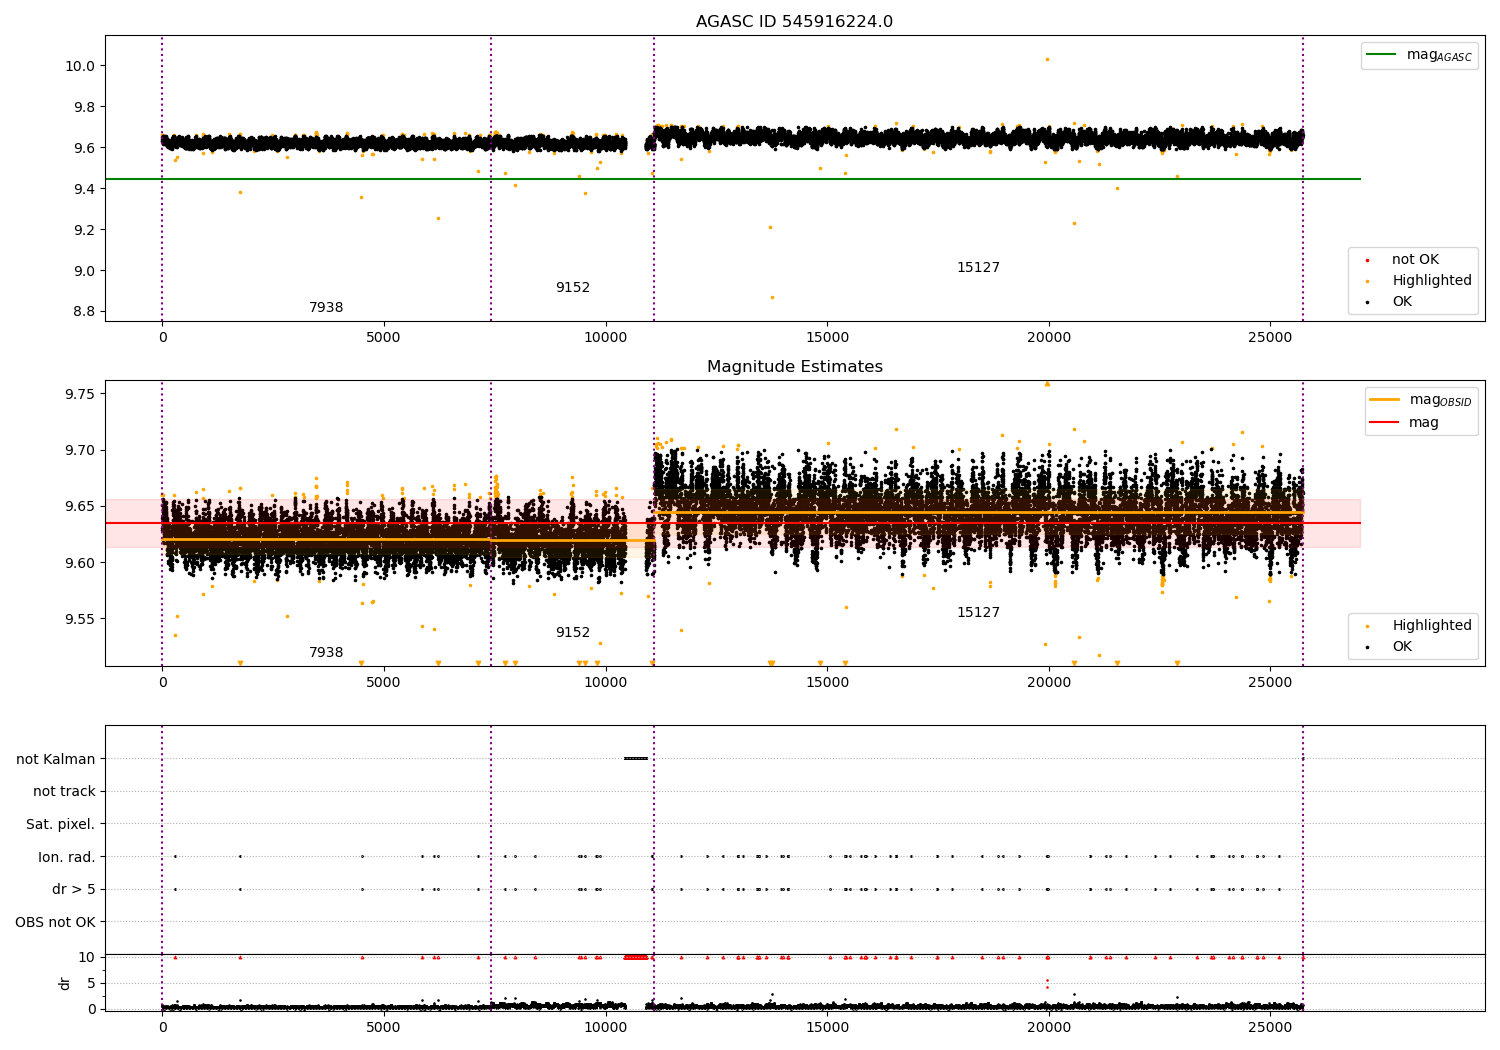Click the 5 tick on the dr axis

coord(91,983)
